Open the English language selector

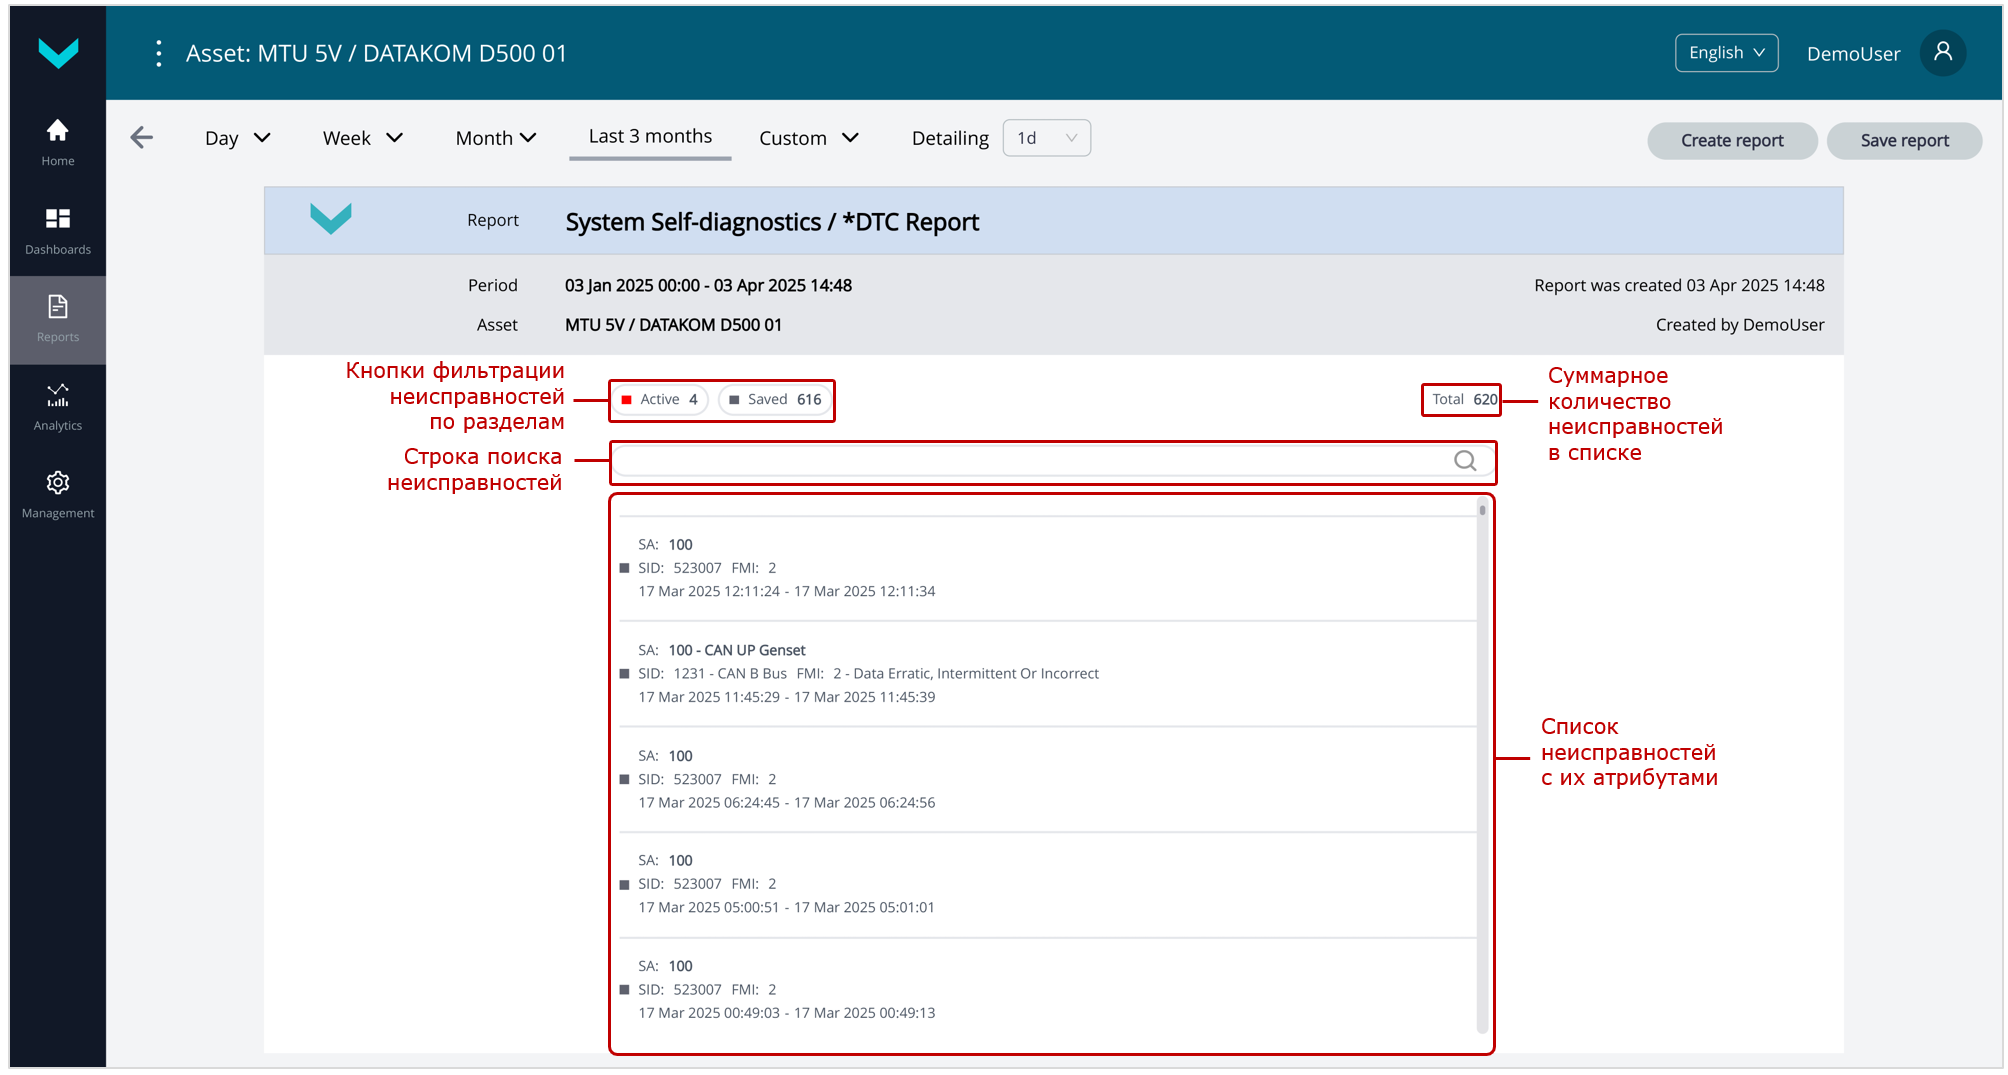tap(1726, 53)
